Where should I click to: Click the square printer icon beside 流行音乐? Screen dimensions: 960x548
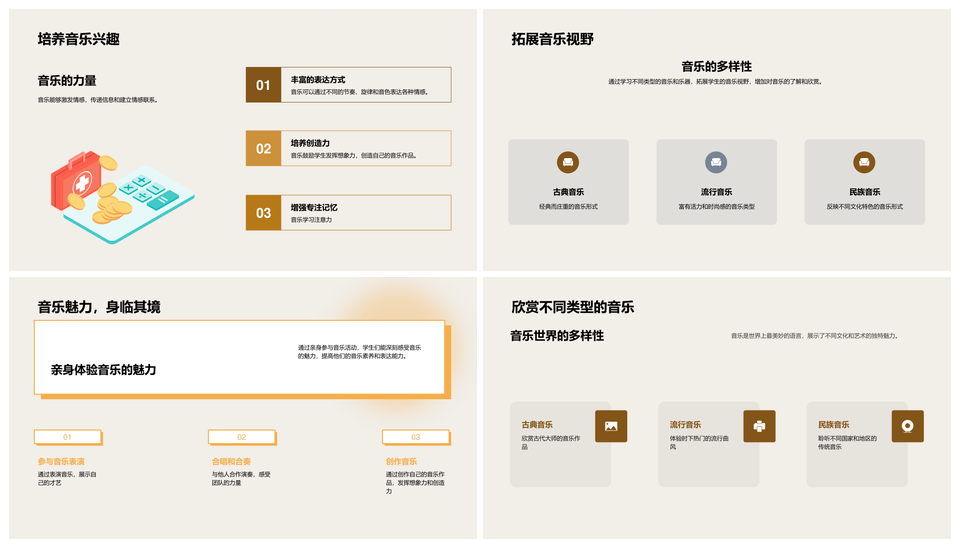pyautogui.click(x=759, y=426)
